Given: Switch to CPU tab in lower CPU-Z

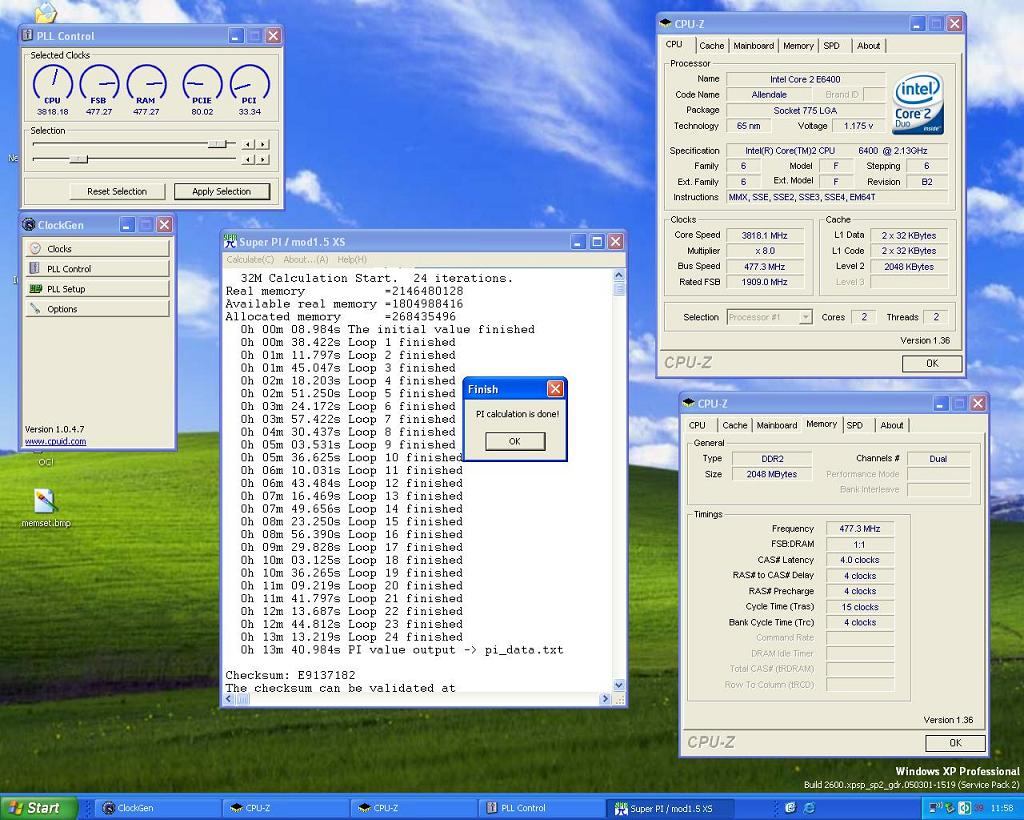Looking at the screenshot, I should [697, 425].
